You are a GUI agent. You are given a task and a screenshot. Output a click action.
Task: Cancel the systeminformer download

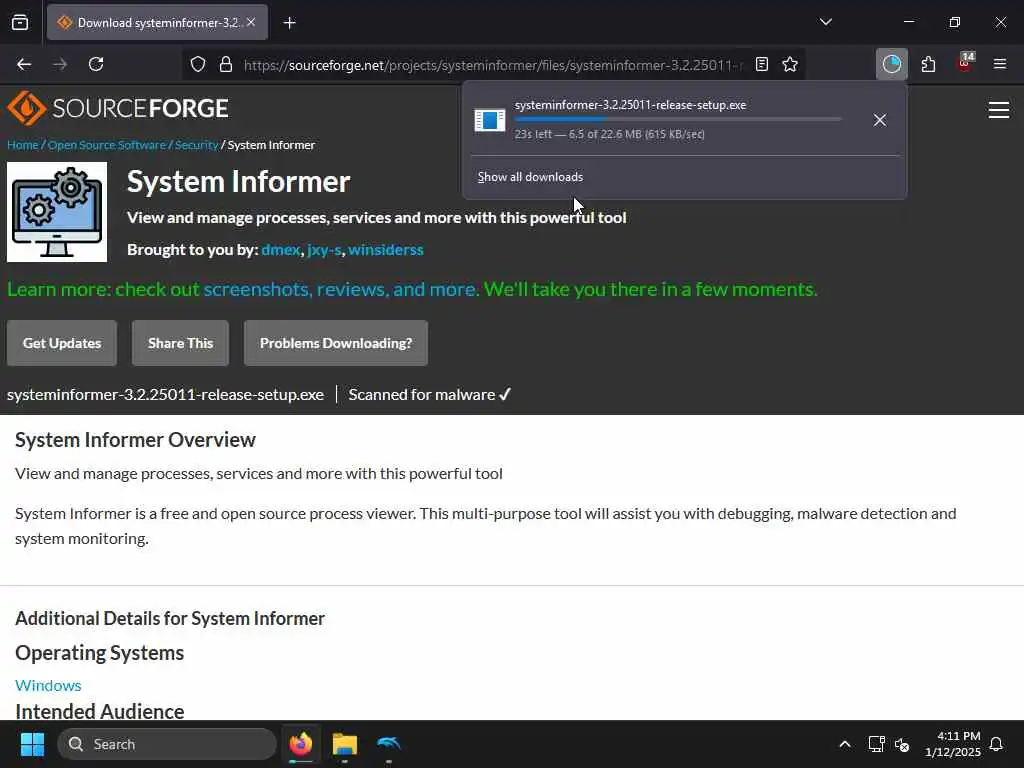pyautogui.click(x=880, y=120)
